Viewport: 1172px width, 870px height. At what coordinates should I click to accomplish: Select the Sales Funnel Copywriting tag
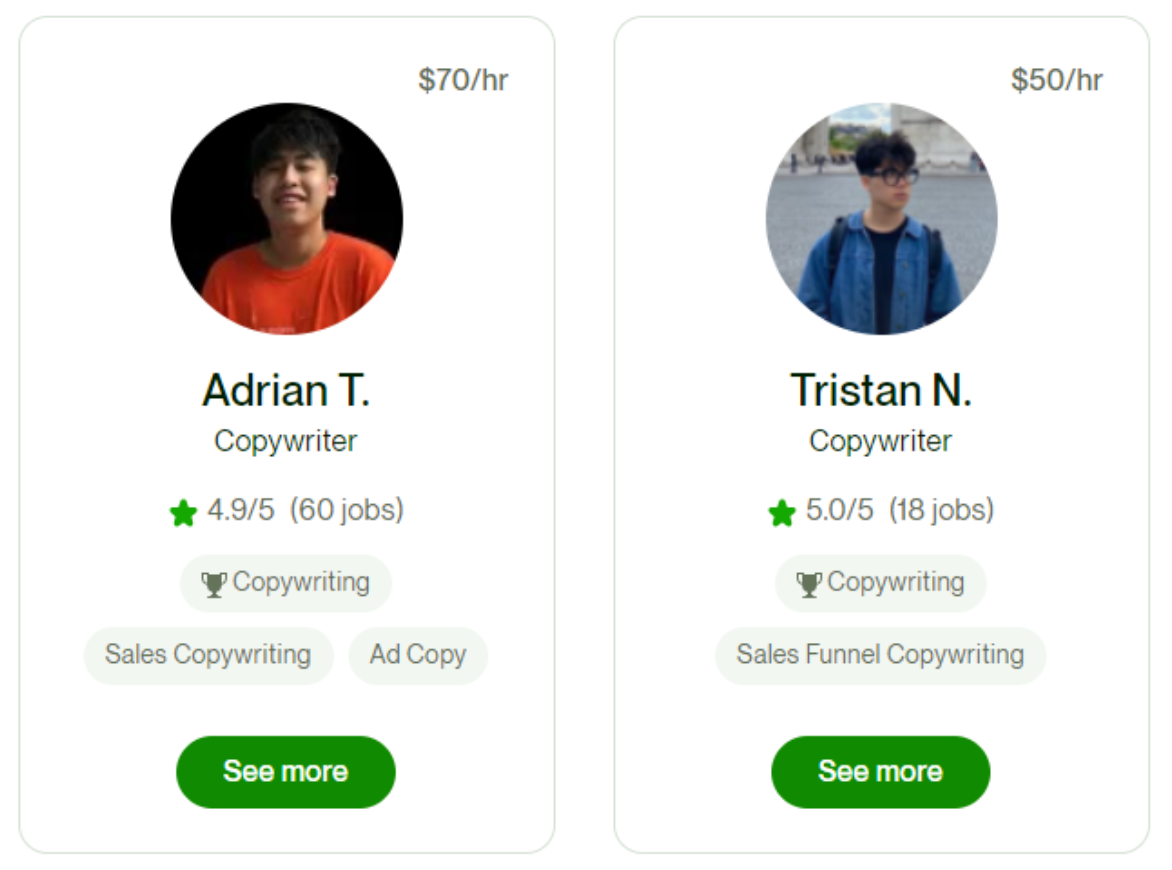880,655
